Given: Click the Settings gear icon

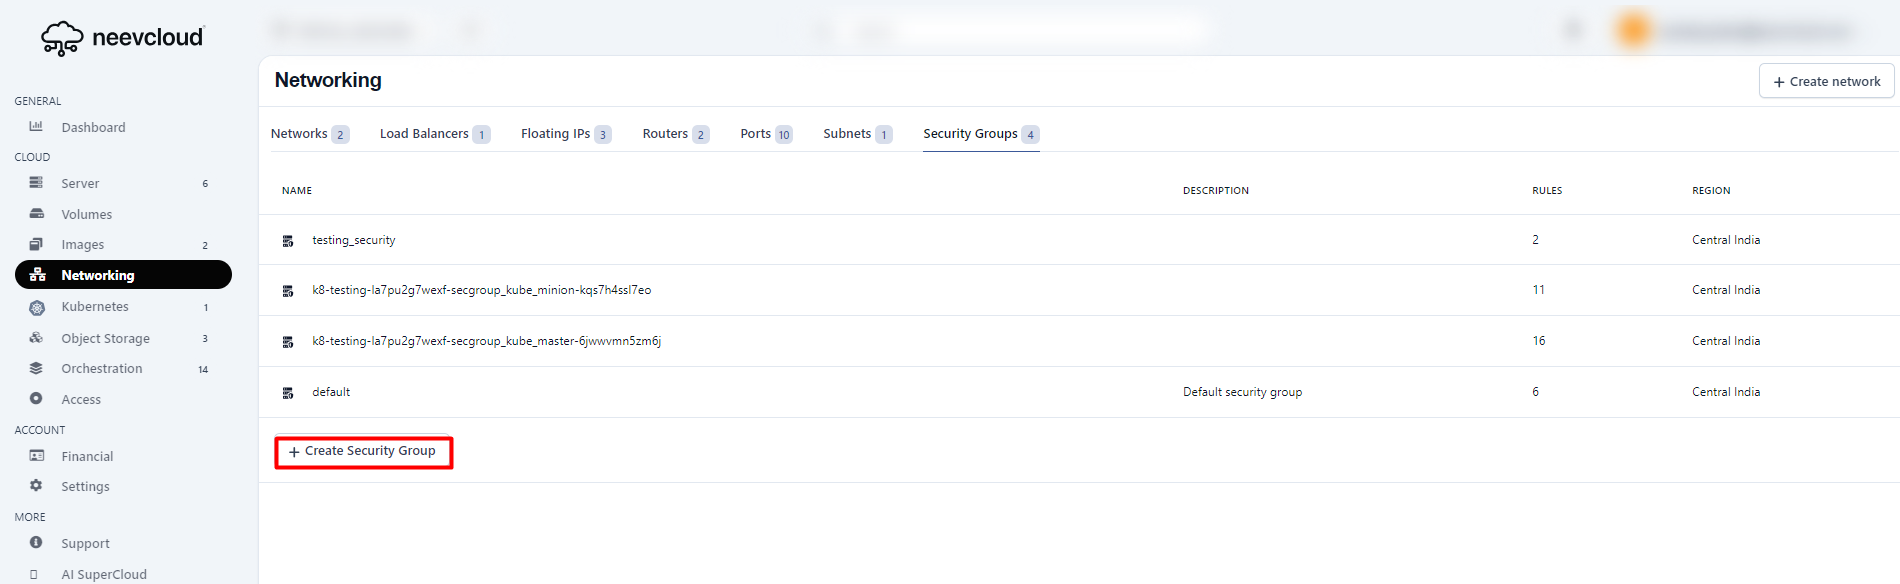Looking at the screenshot, I should pos(36,486).
